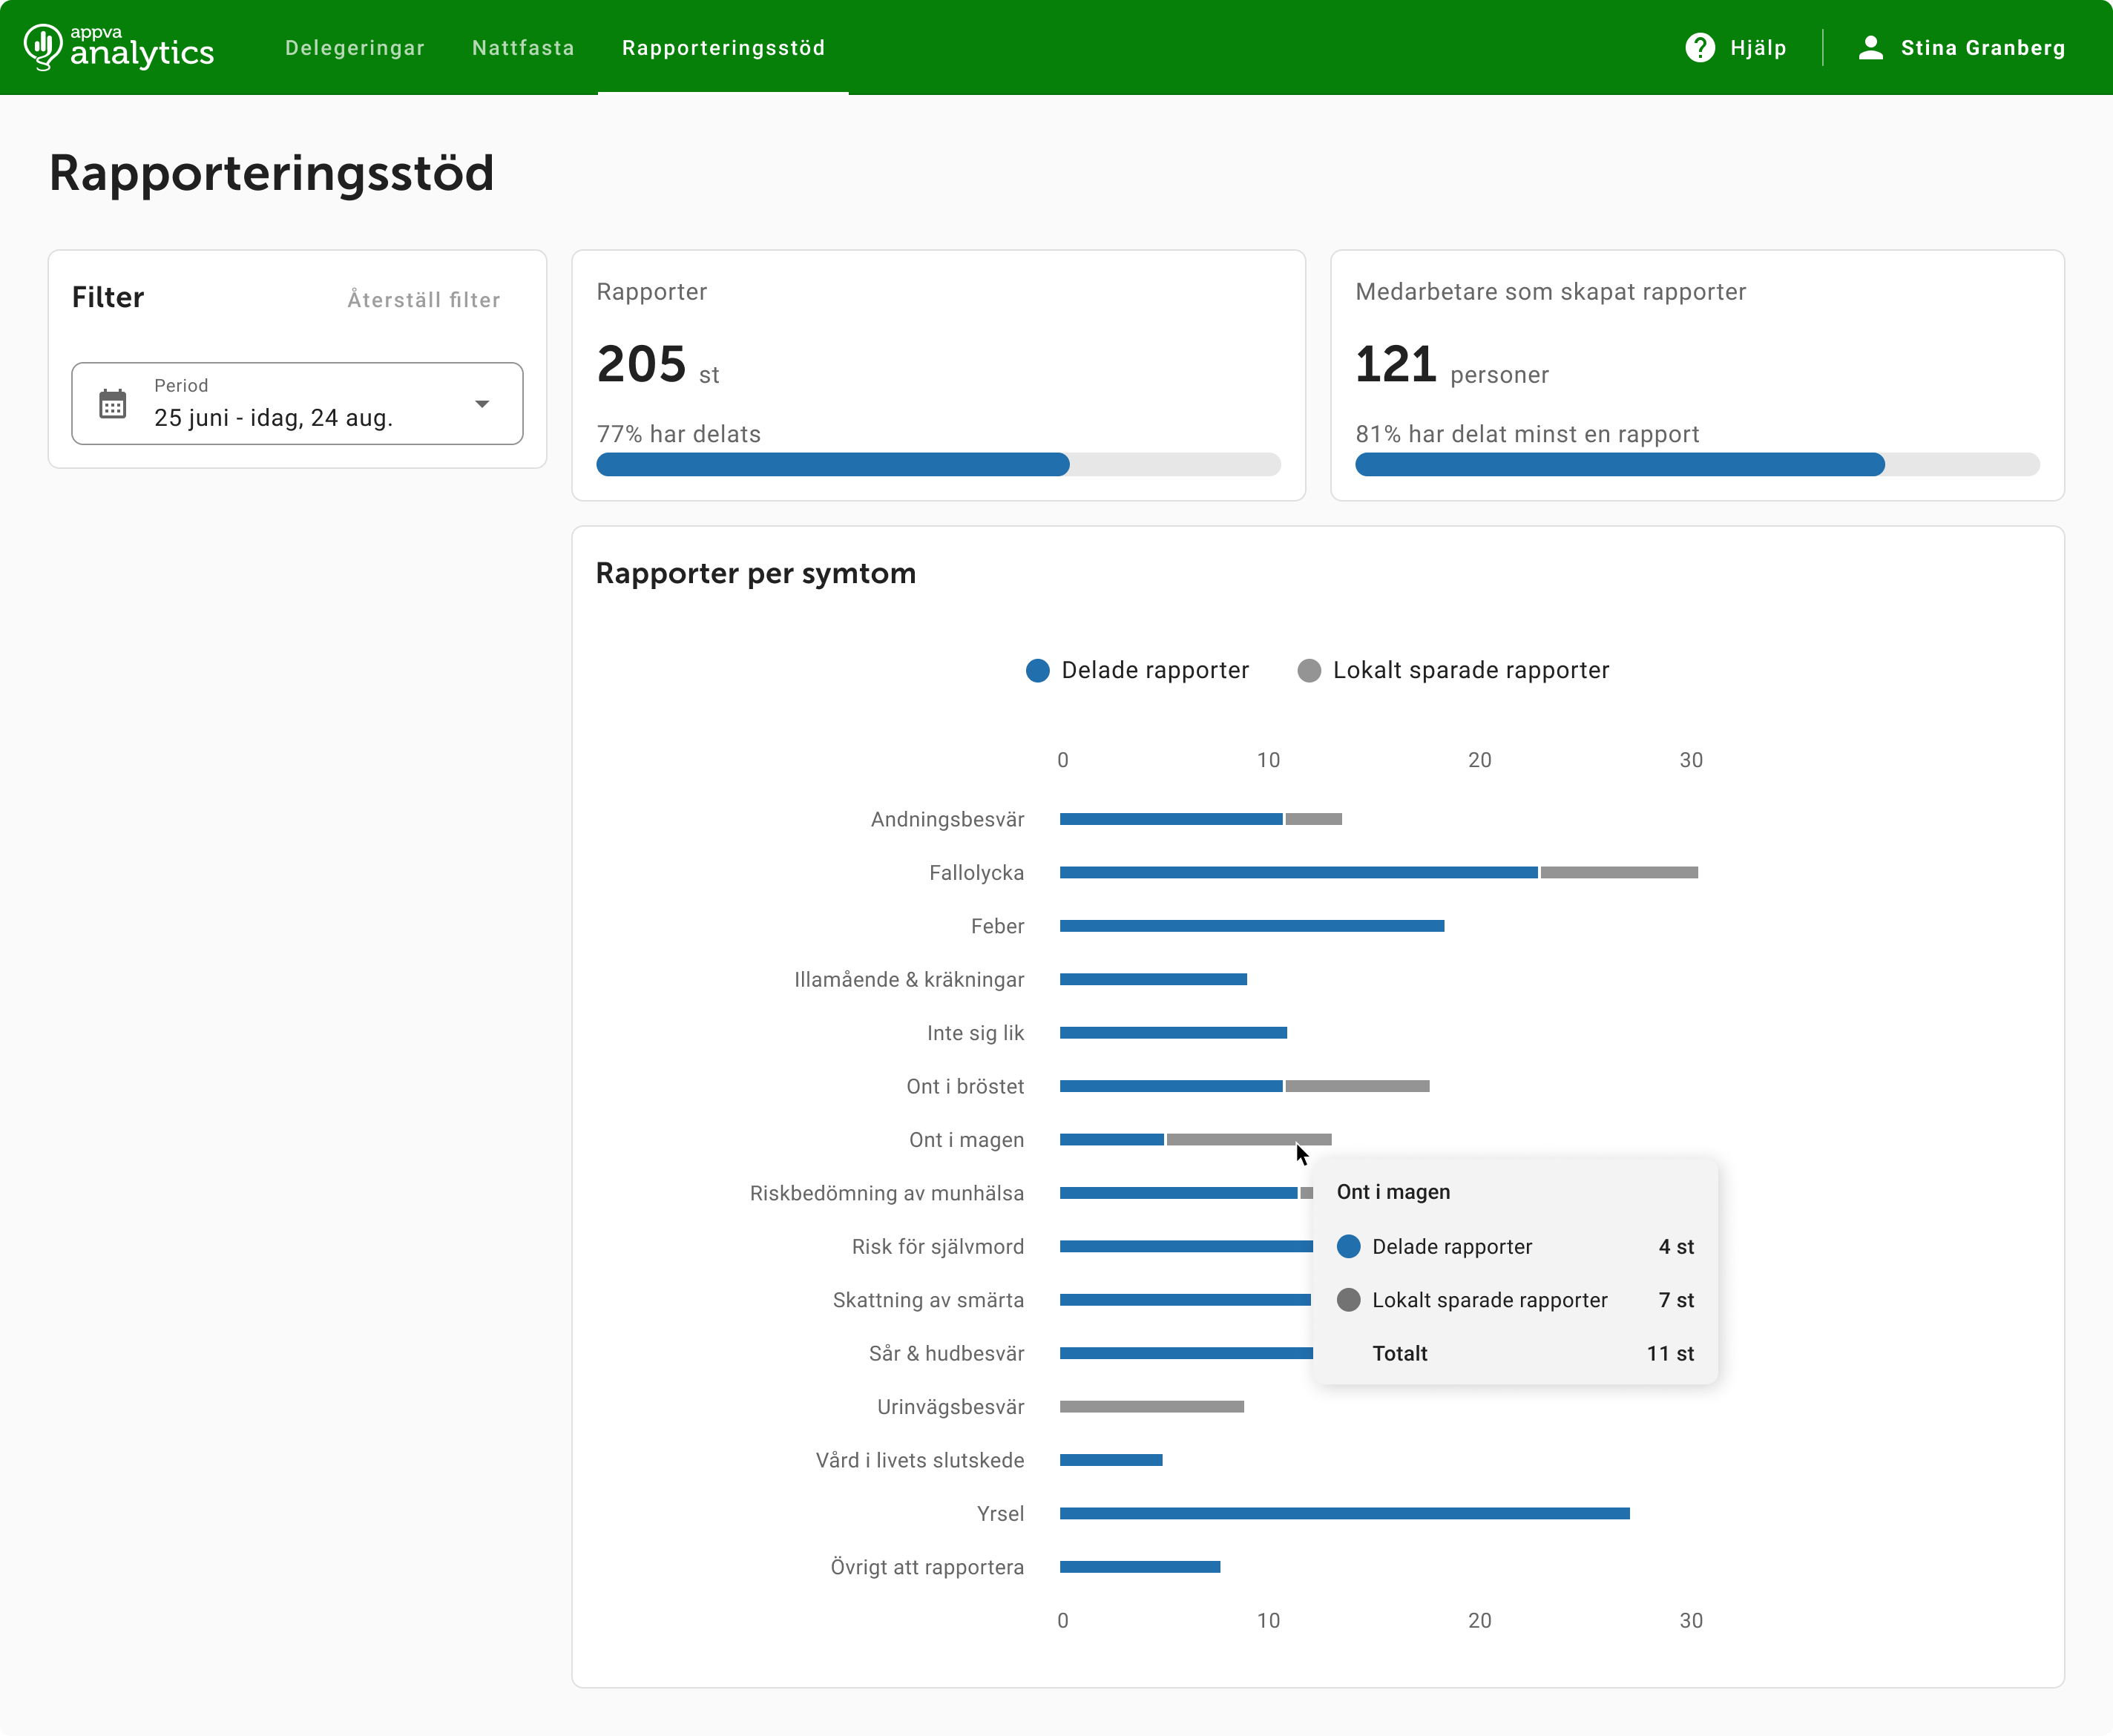2113x1736 pixels.
Task: Open Stina Granberg user menu
Action: [1961, 48]
